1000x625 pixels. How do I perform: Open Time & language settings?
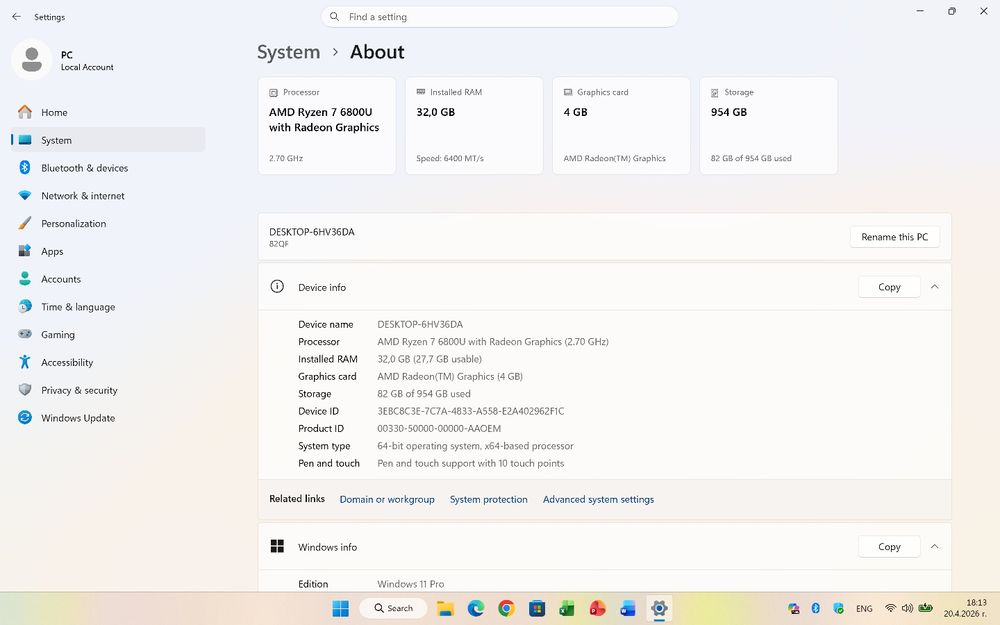pyautogui.click(x=108, y=307)
